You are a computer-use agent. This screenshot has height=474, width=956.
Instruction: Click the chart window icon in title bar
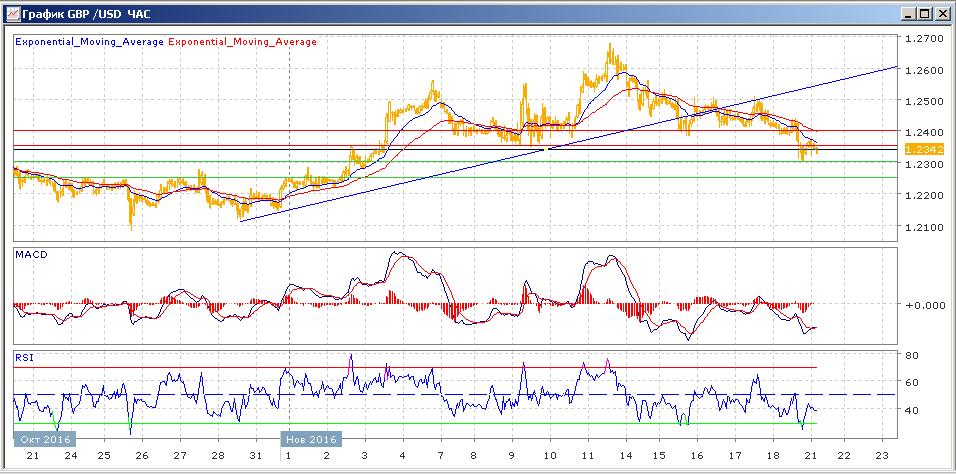pos(11,13)
